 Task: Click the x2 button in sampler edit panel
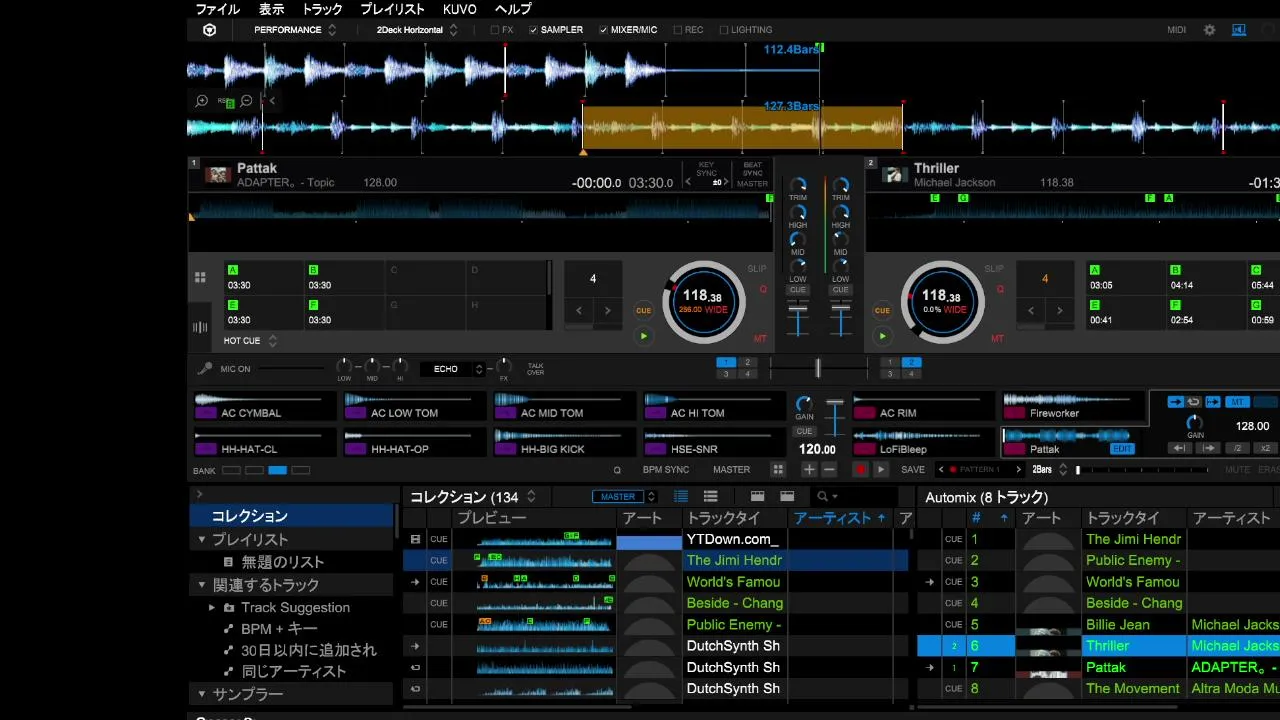coord(1265,448)
